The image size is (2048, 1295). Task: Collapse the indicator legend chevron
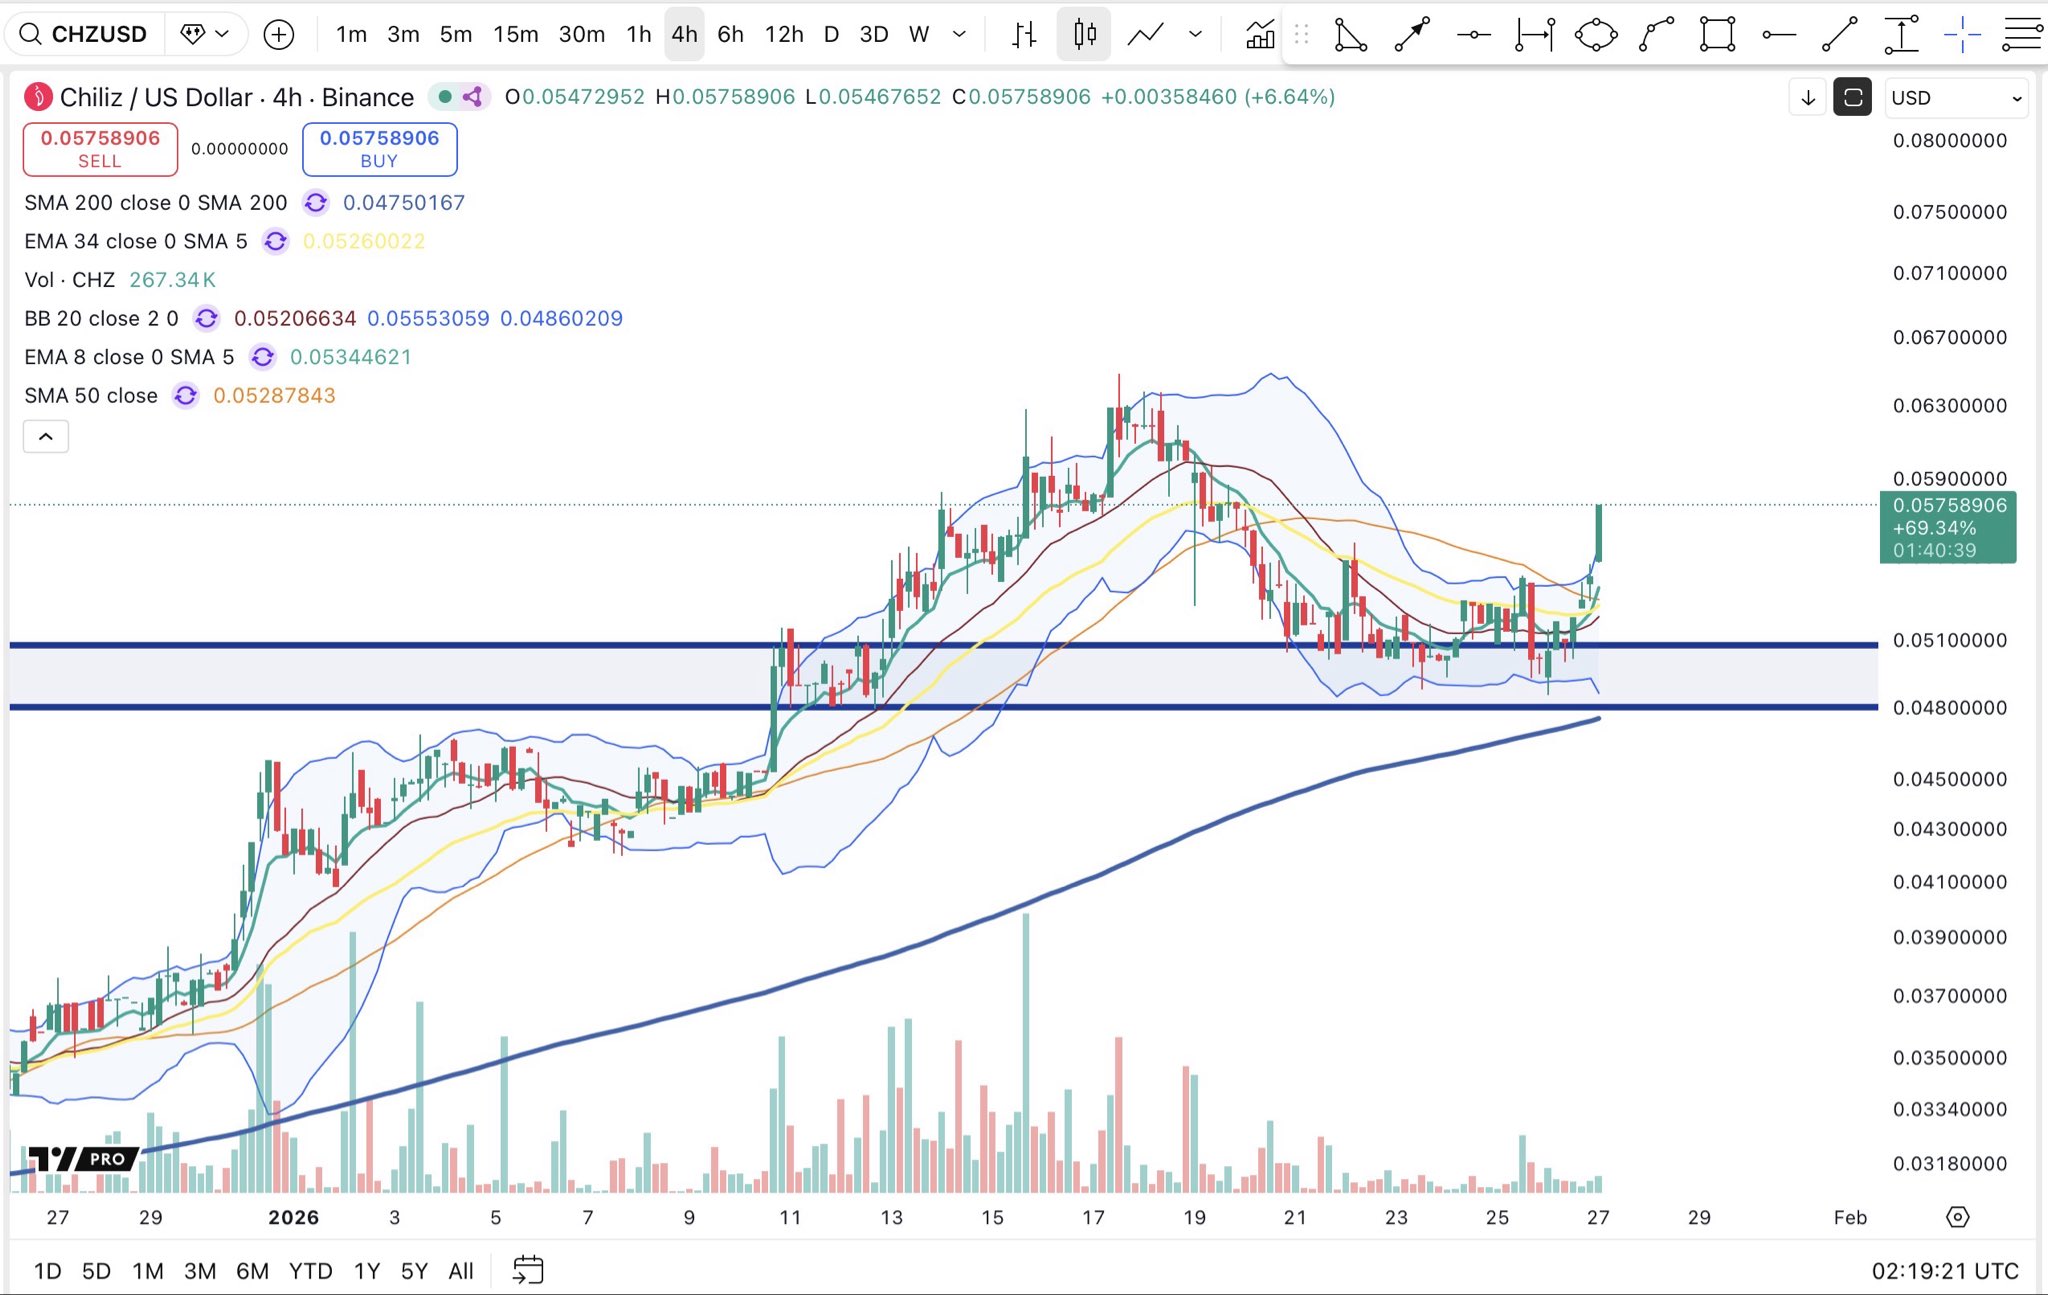(x=46, y=437)
